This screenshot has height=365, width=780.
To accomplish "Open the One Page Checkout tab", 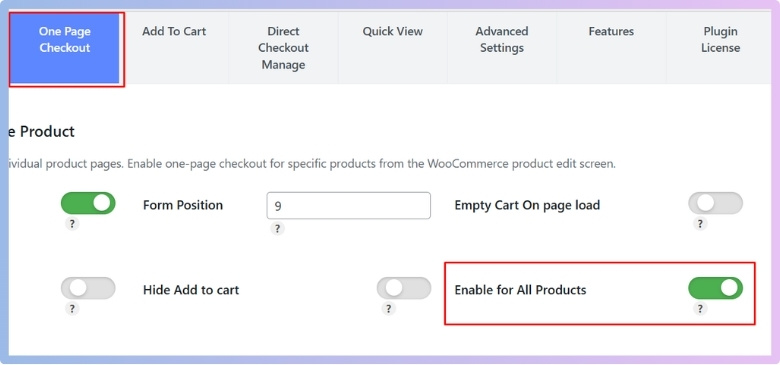I will 65,48.
